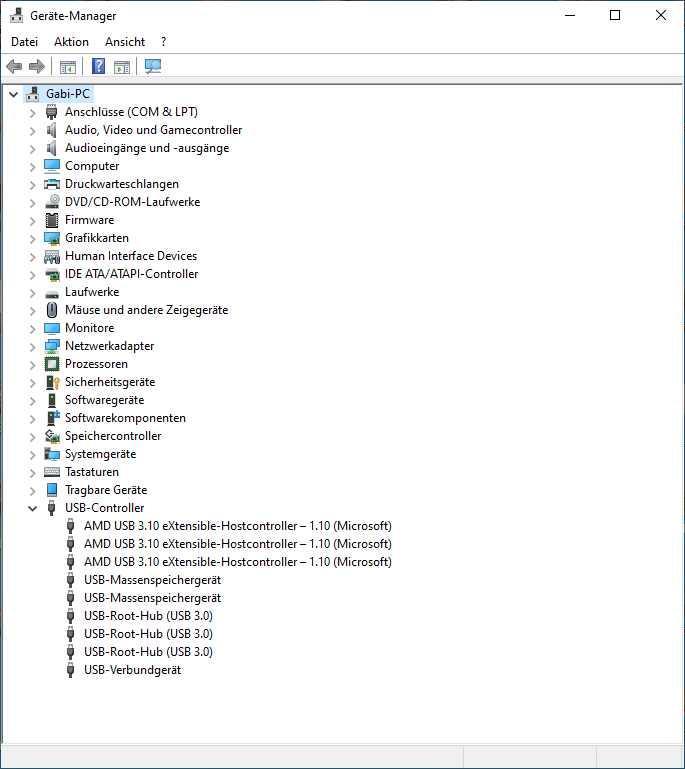Open the Aktion menu
Screen dimensions: 685x769
72,42
